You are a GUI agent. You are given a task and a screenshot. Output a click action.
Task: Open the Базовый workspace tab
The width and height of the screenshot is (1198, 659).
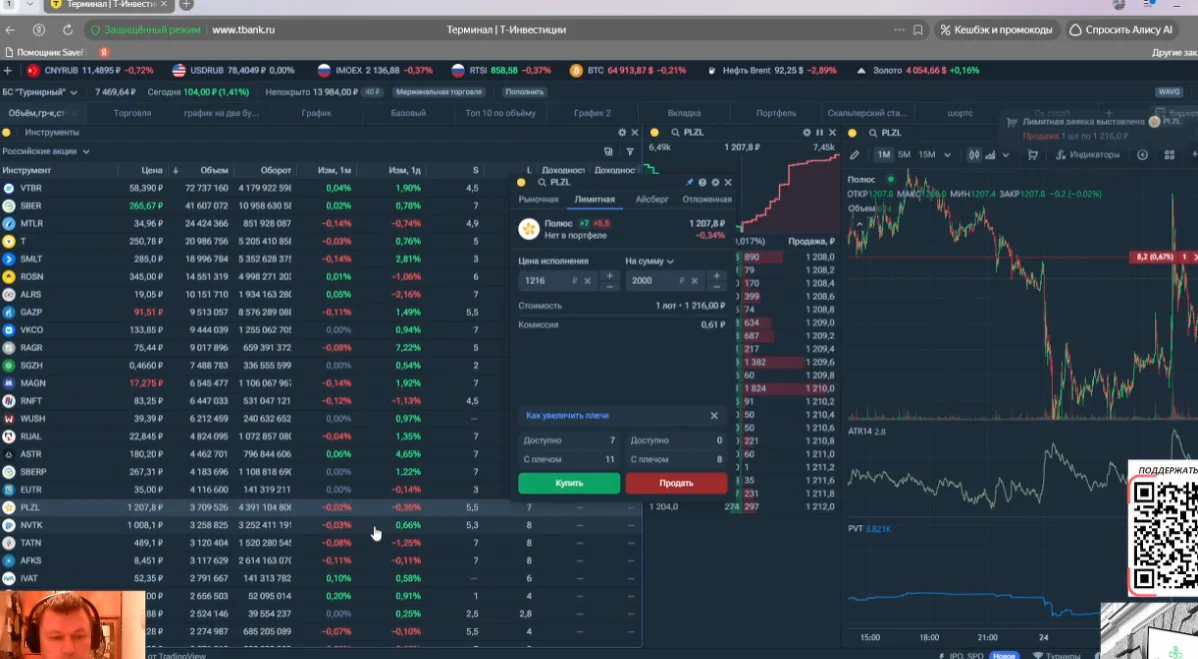[x=408, y=113]
